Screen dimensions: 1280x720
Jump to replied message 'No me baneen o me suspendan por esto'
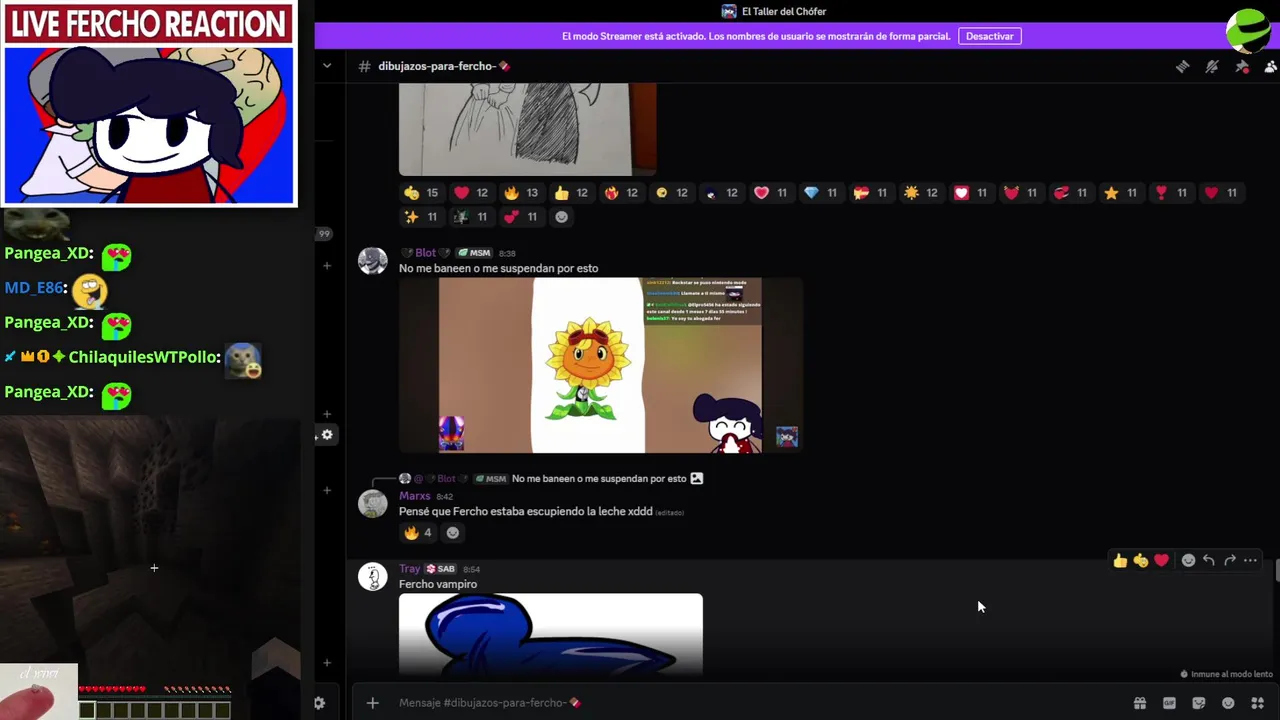pos(599,479)
